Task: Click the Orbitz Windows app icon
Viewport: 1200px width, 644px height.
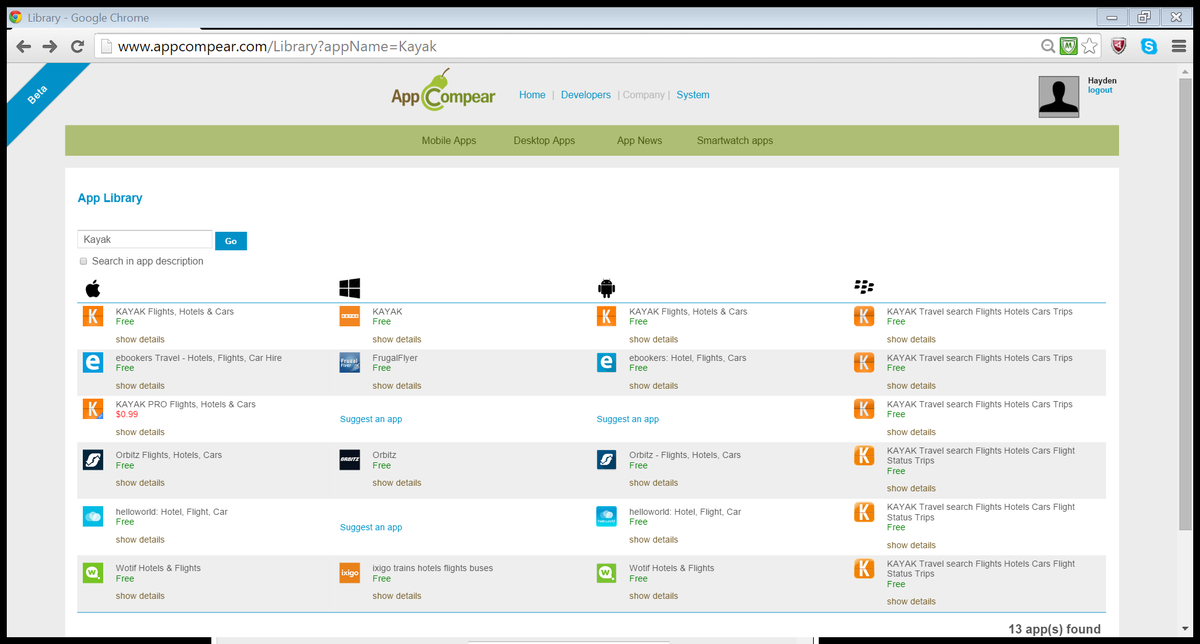Action: pos(349,459)
